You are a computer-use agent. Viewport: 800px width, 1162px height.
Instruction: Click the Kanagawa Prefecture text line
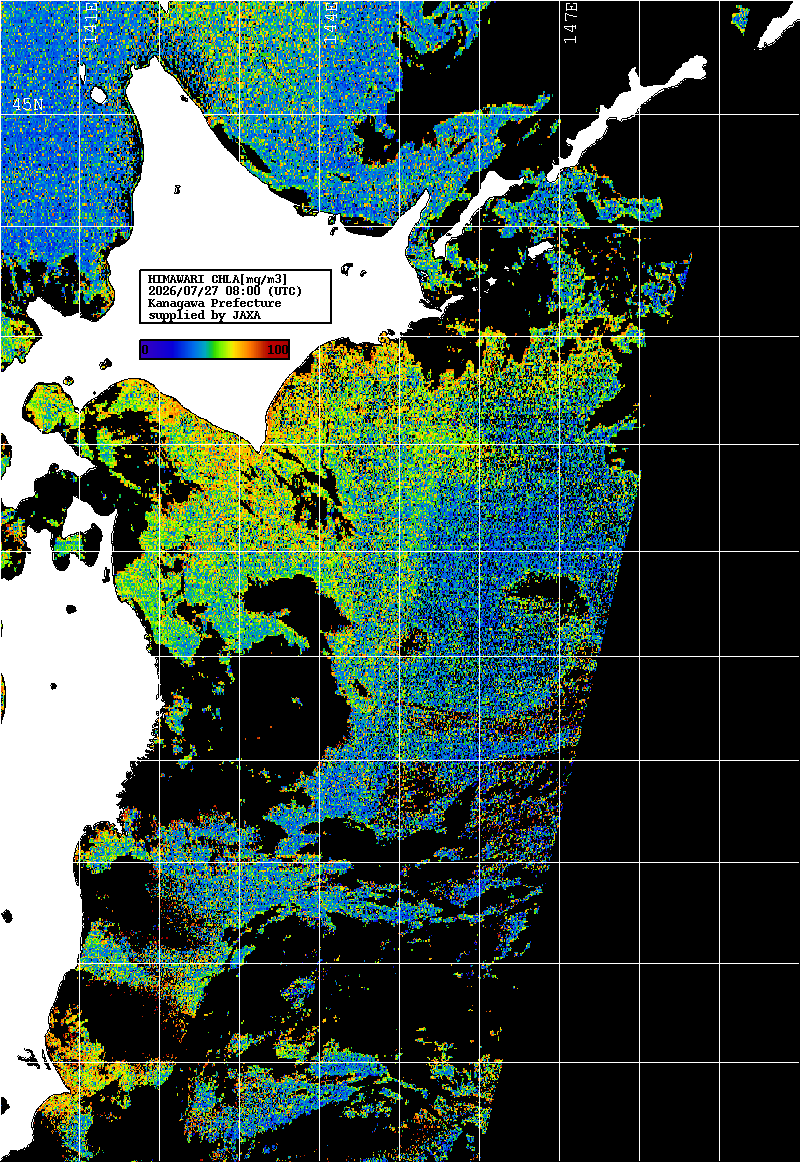[215, 303]
